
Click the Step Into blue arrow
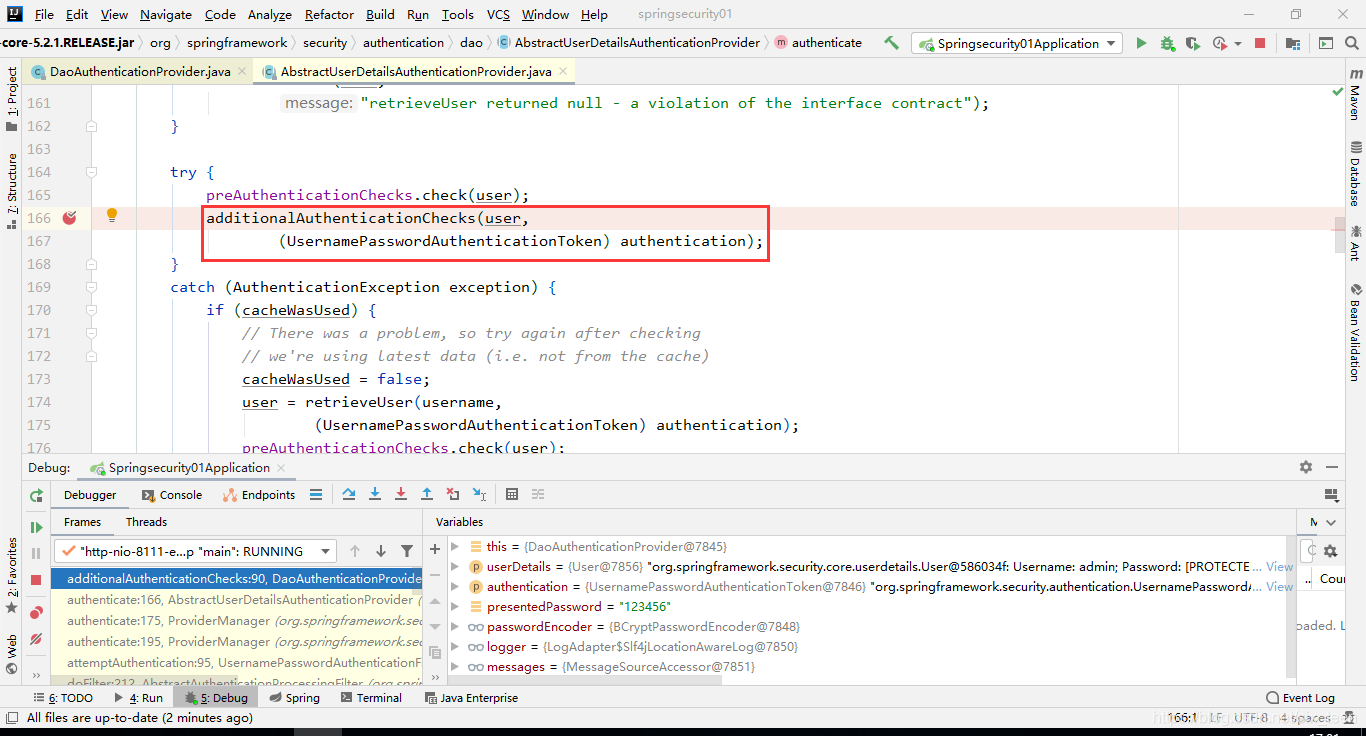[x=375, y=494]
